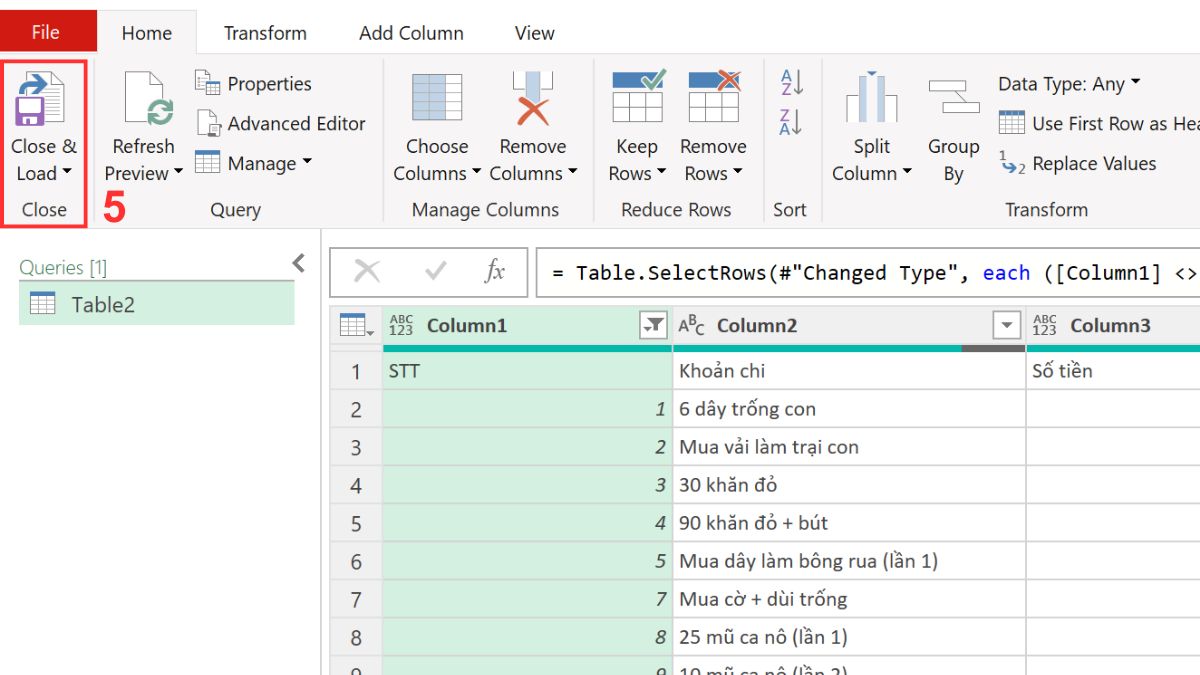Image resolution: width=1200 pixels, height=675 pixels.
Task: Click cell '90 khăn đỏ + bút'
Action: click(x=849, y=523)
